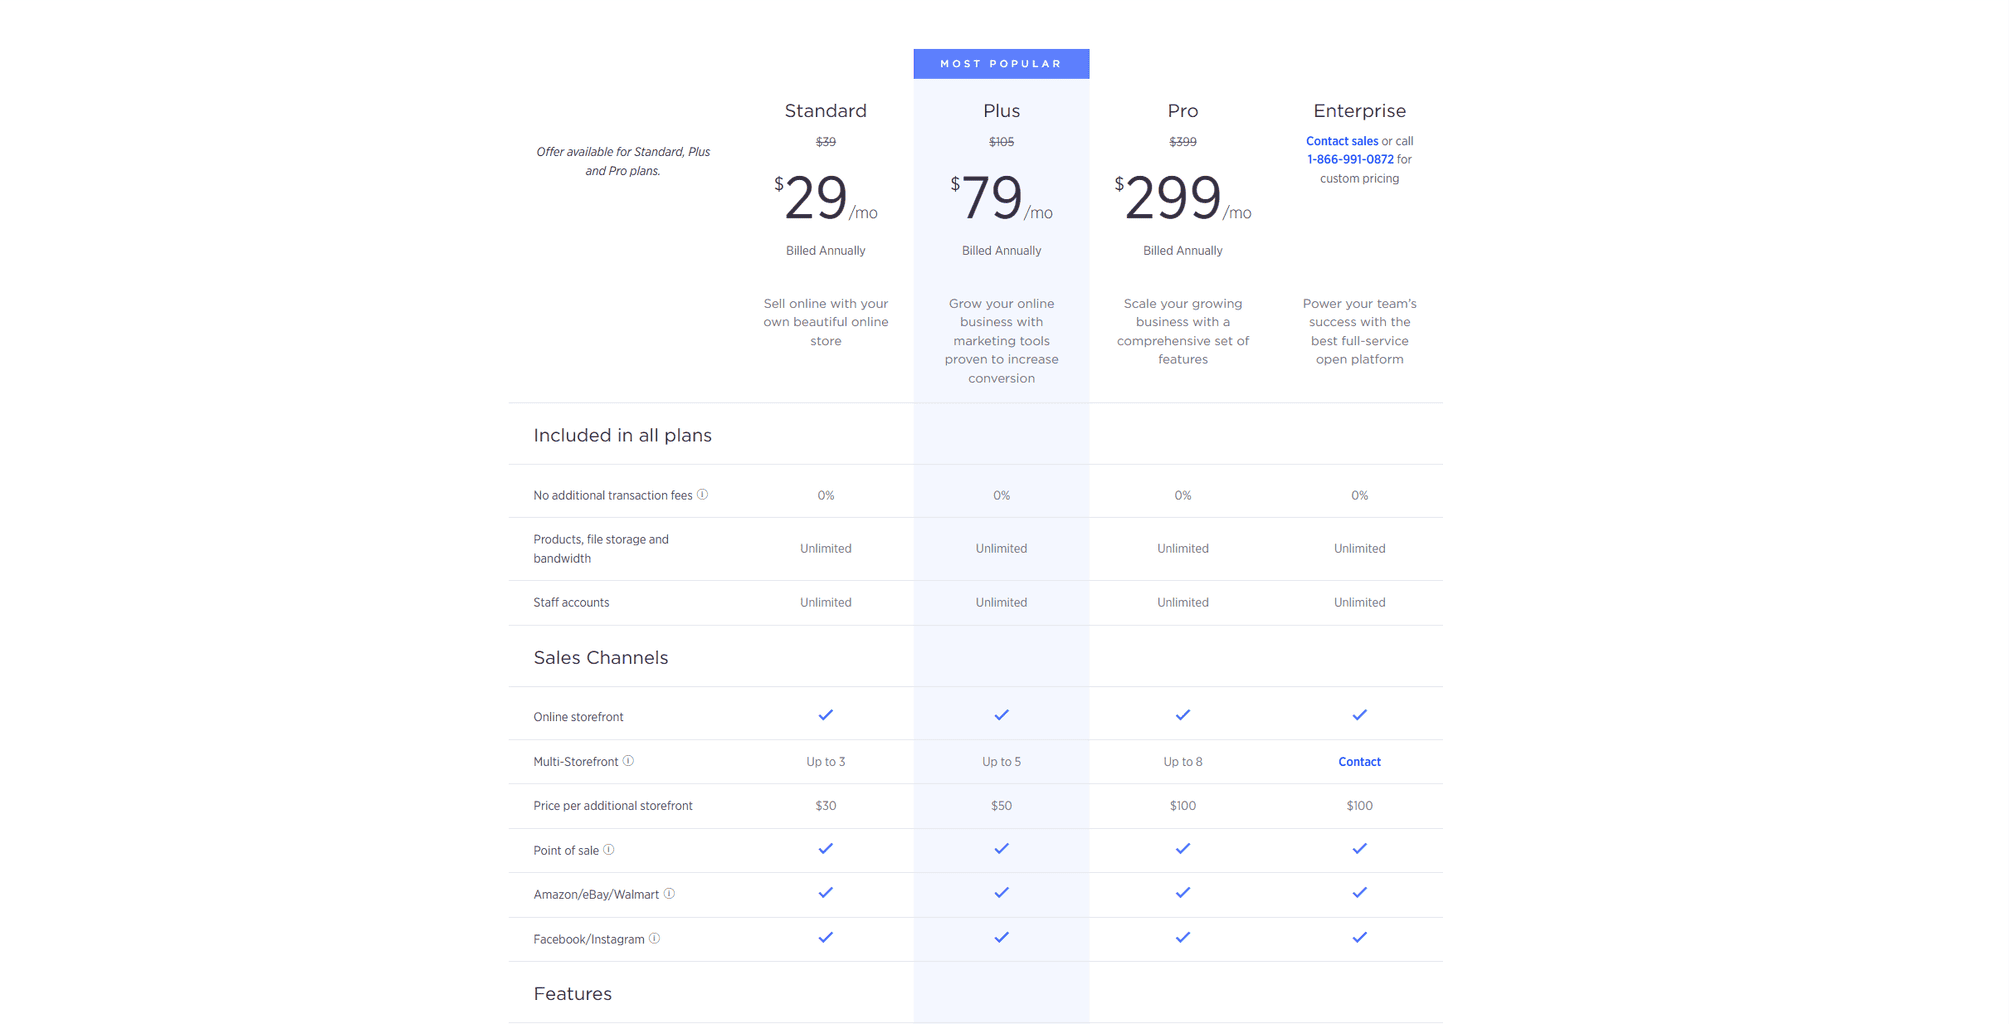Click Billed Annually under the Standard price
Viewport: 2009px width, 1024px height.
pyautogui.click(x=826, y=251)
